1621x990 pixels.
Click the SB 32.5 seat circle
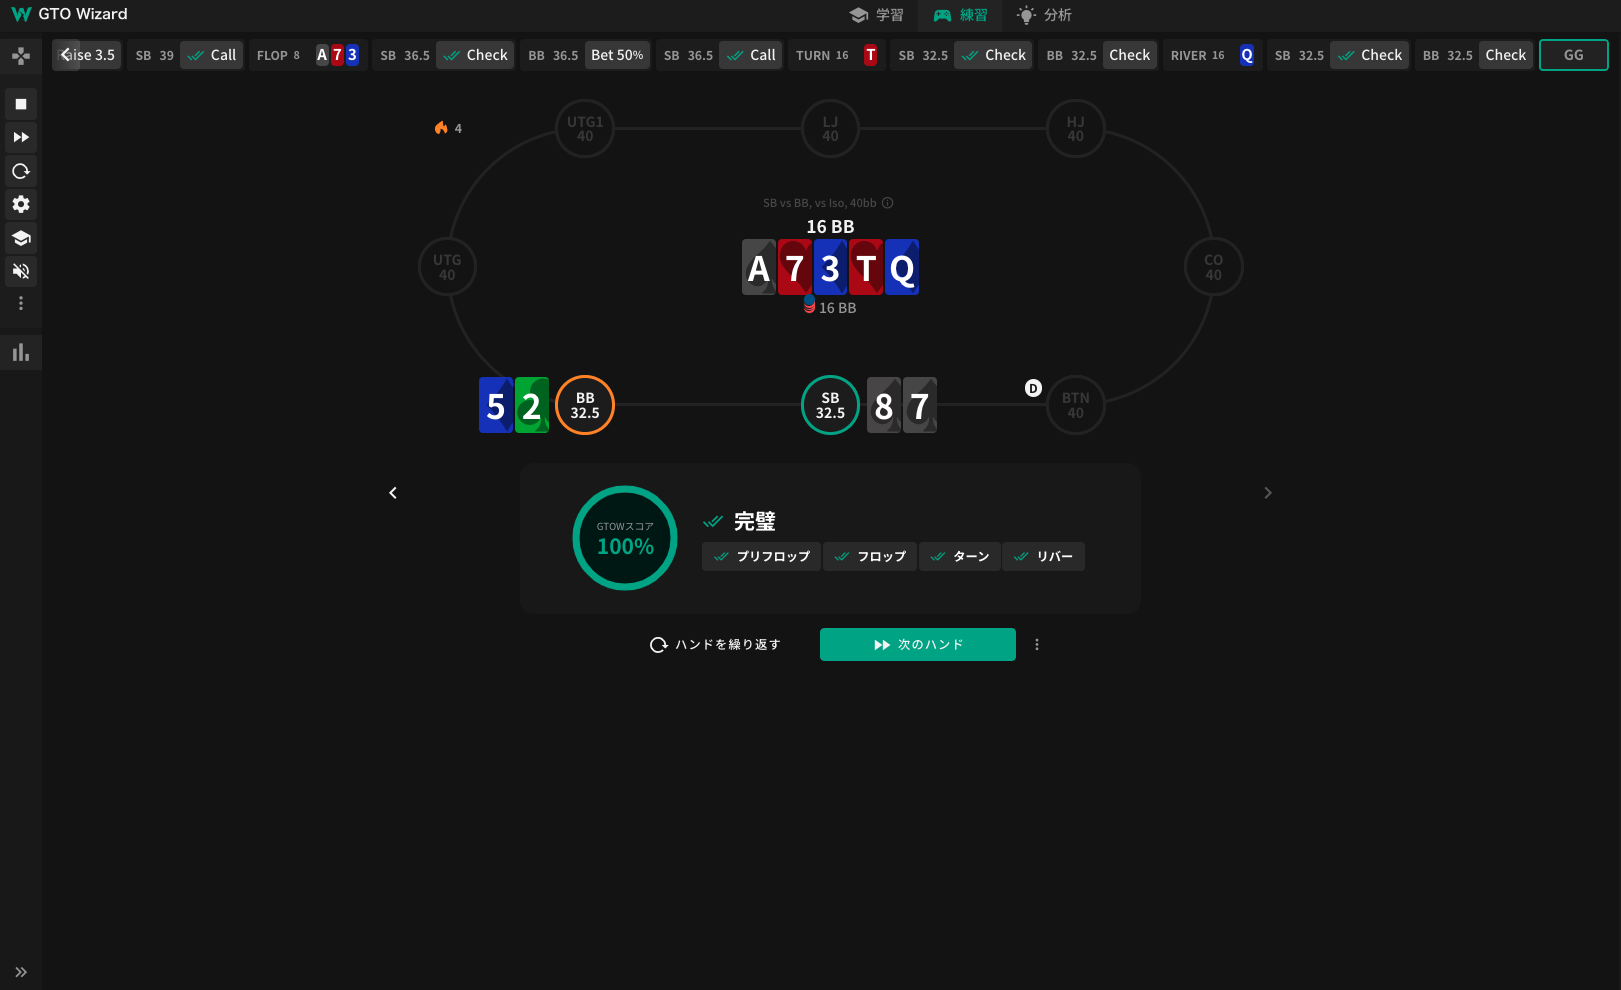click(830, 405)
